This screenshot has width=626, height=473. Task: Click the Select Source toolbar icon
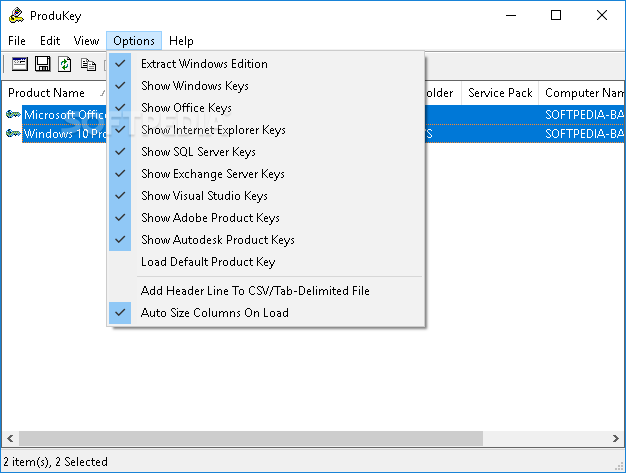point(20,64)
